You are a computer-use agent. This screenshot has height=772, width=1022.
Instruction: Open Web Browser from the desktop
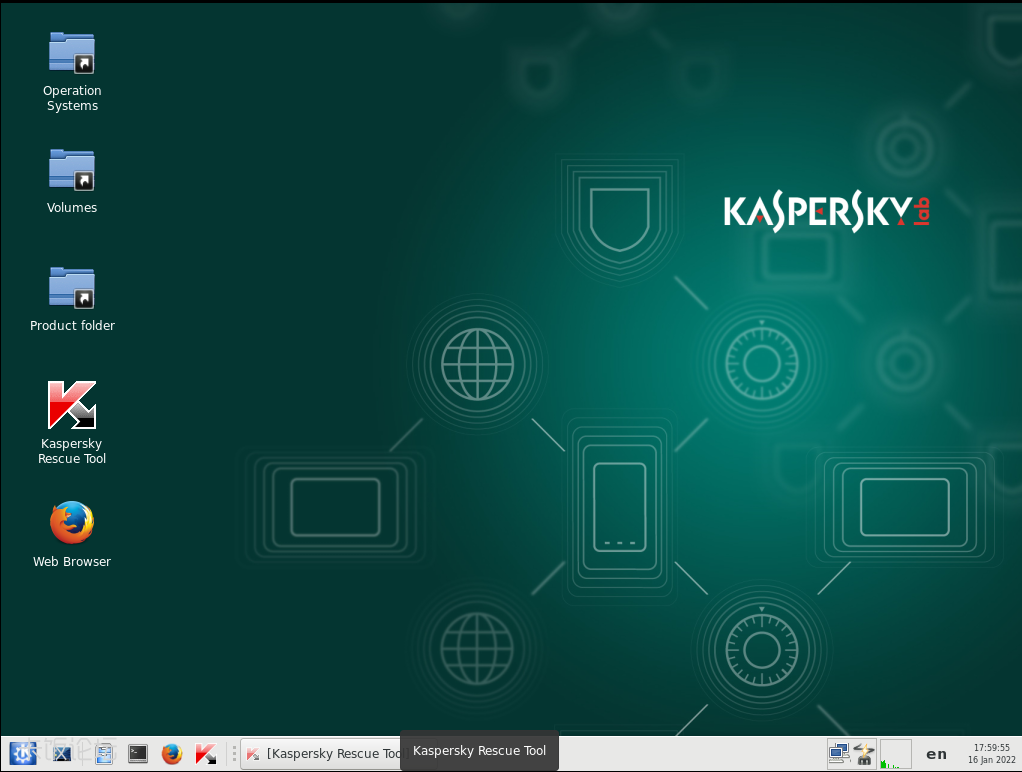tap(71, 521)
